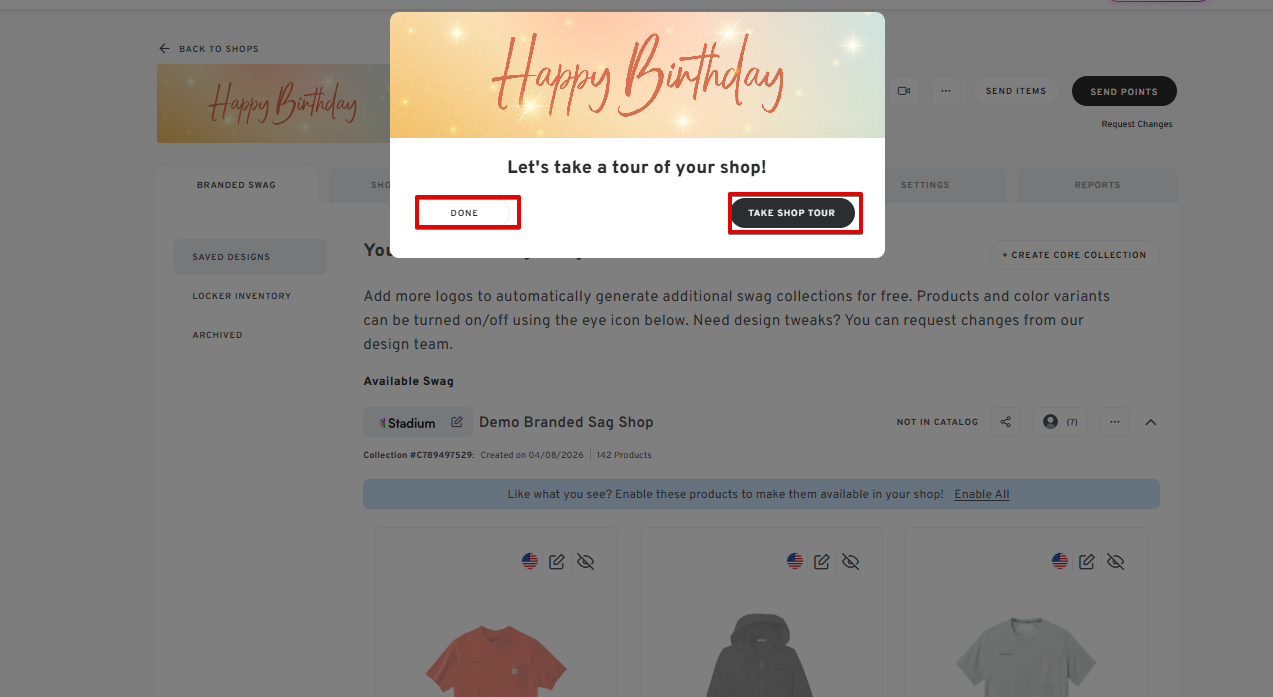This screenshot has width=1273, height=697.
Task: Switch to the Reports tab
Action: pos(1097,185)
